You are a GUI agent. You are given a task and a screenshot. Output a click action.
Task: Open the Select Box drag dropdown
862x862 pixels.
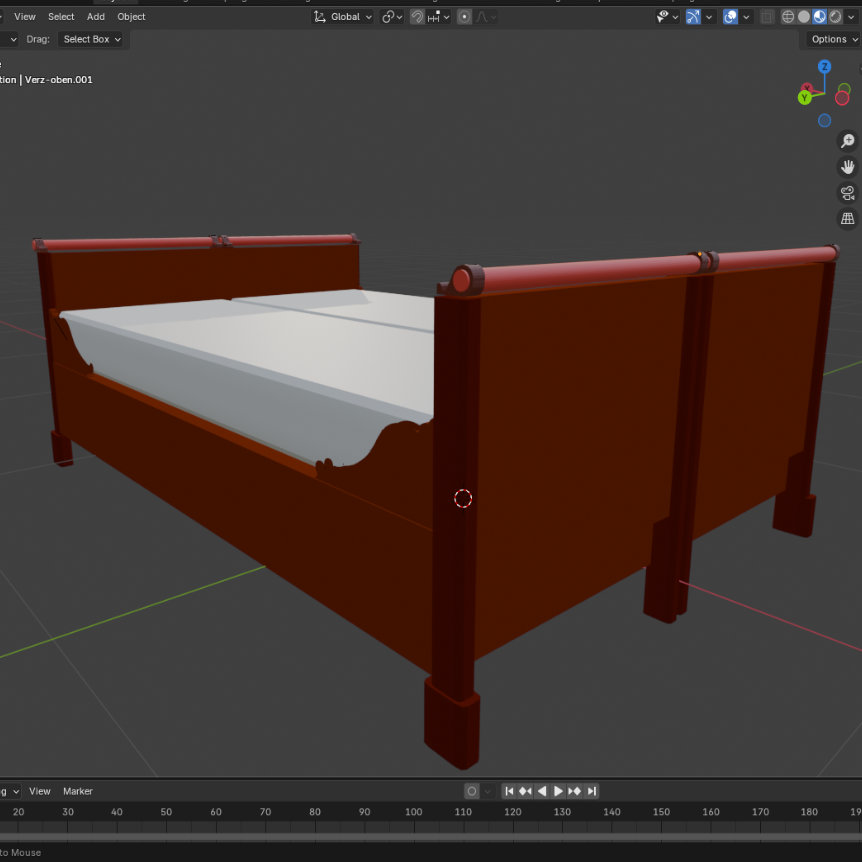pos(92,39)
